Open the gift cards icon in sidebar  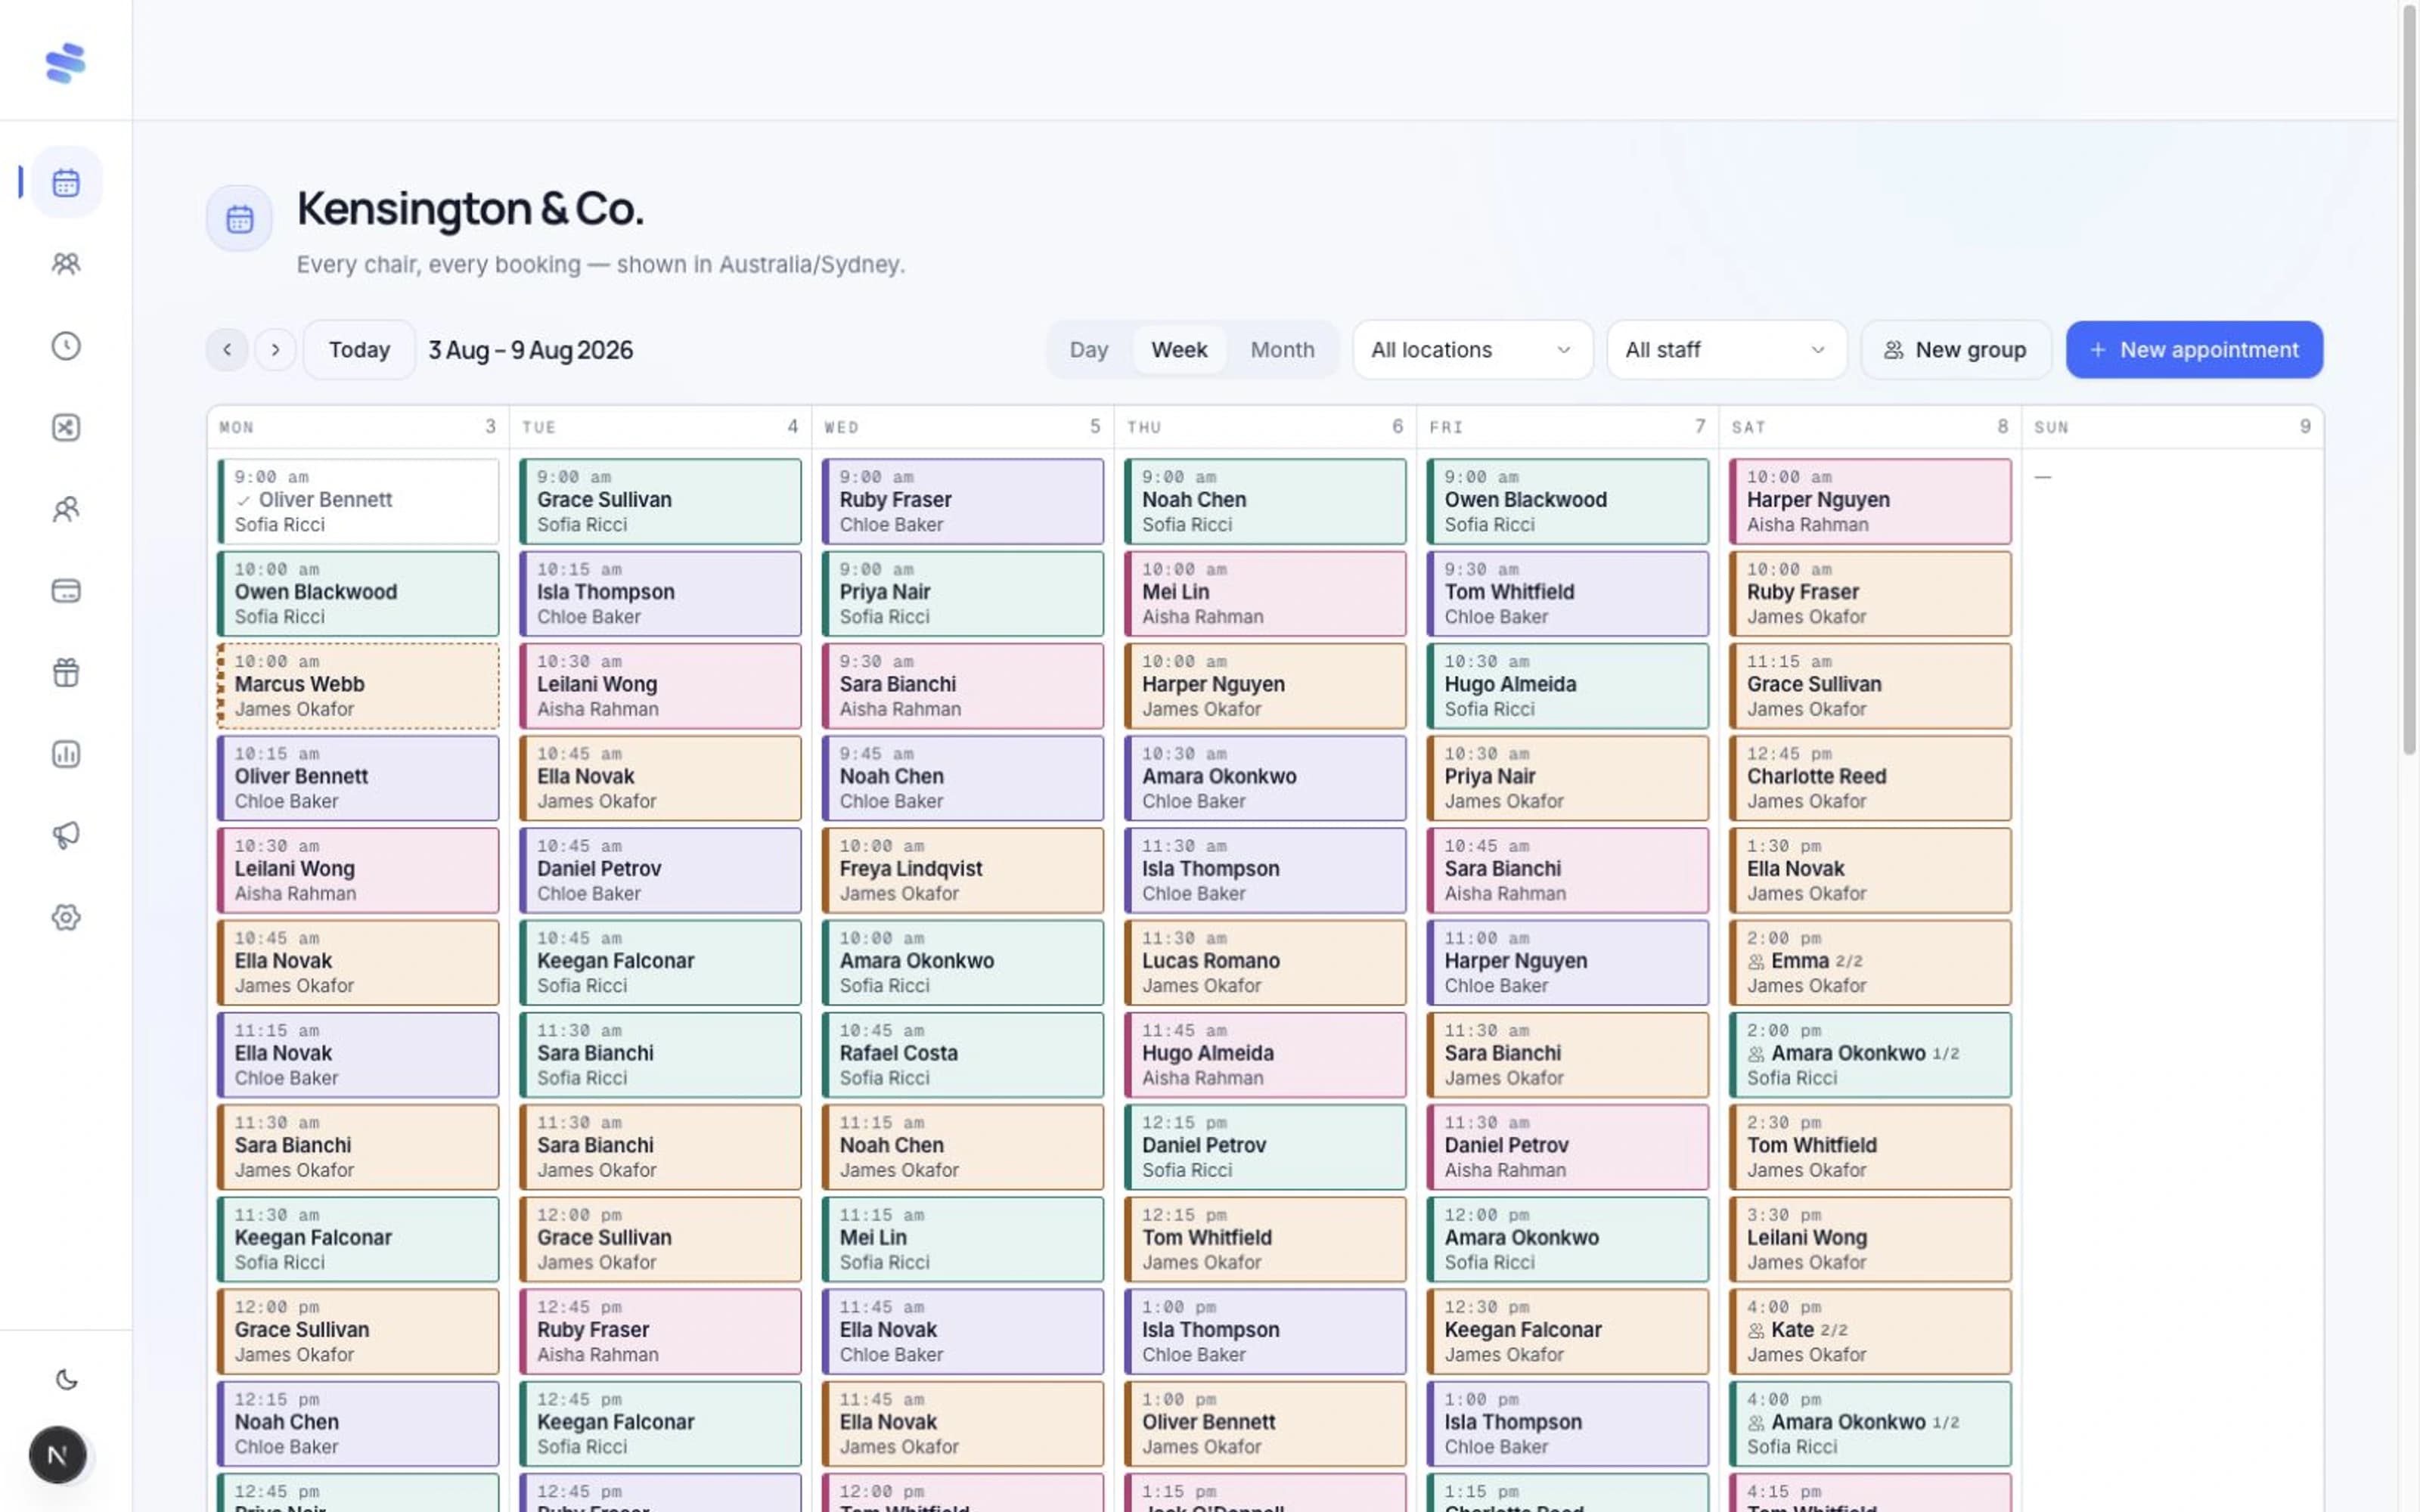[66, 673]
